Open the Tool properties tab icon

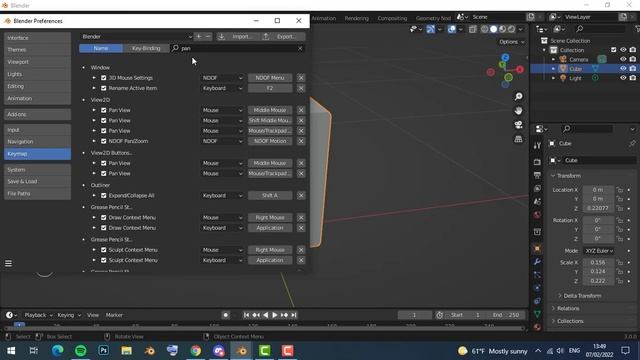(x=537, y=146)
